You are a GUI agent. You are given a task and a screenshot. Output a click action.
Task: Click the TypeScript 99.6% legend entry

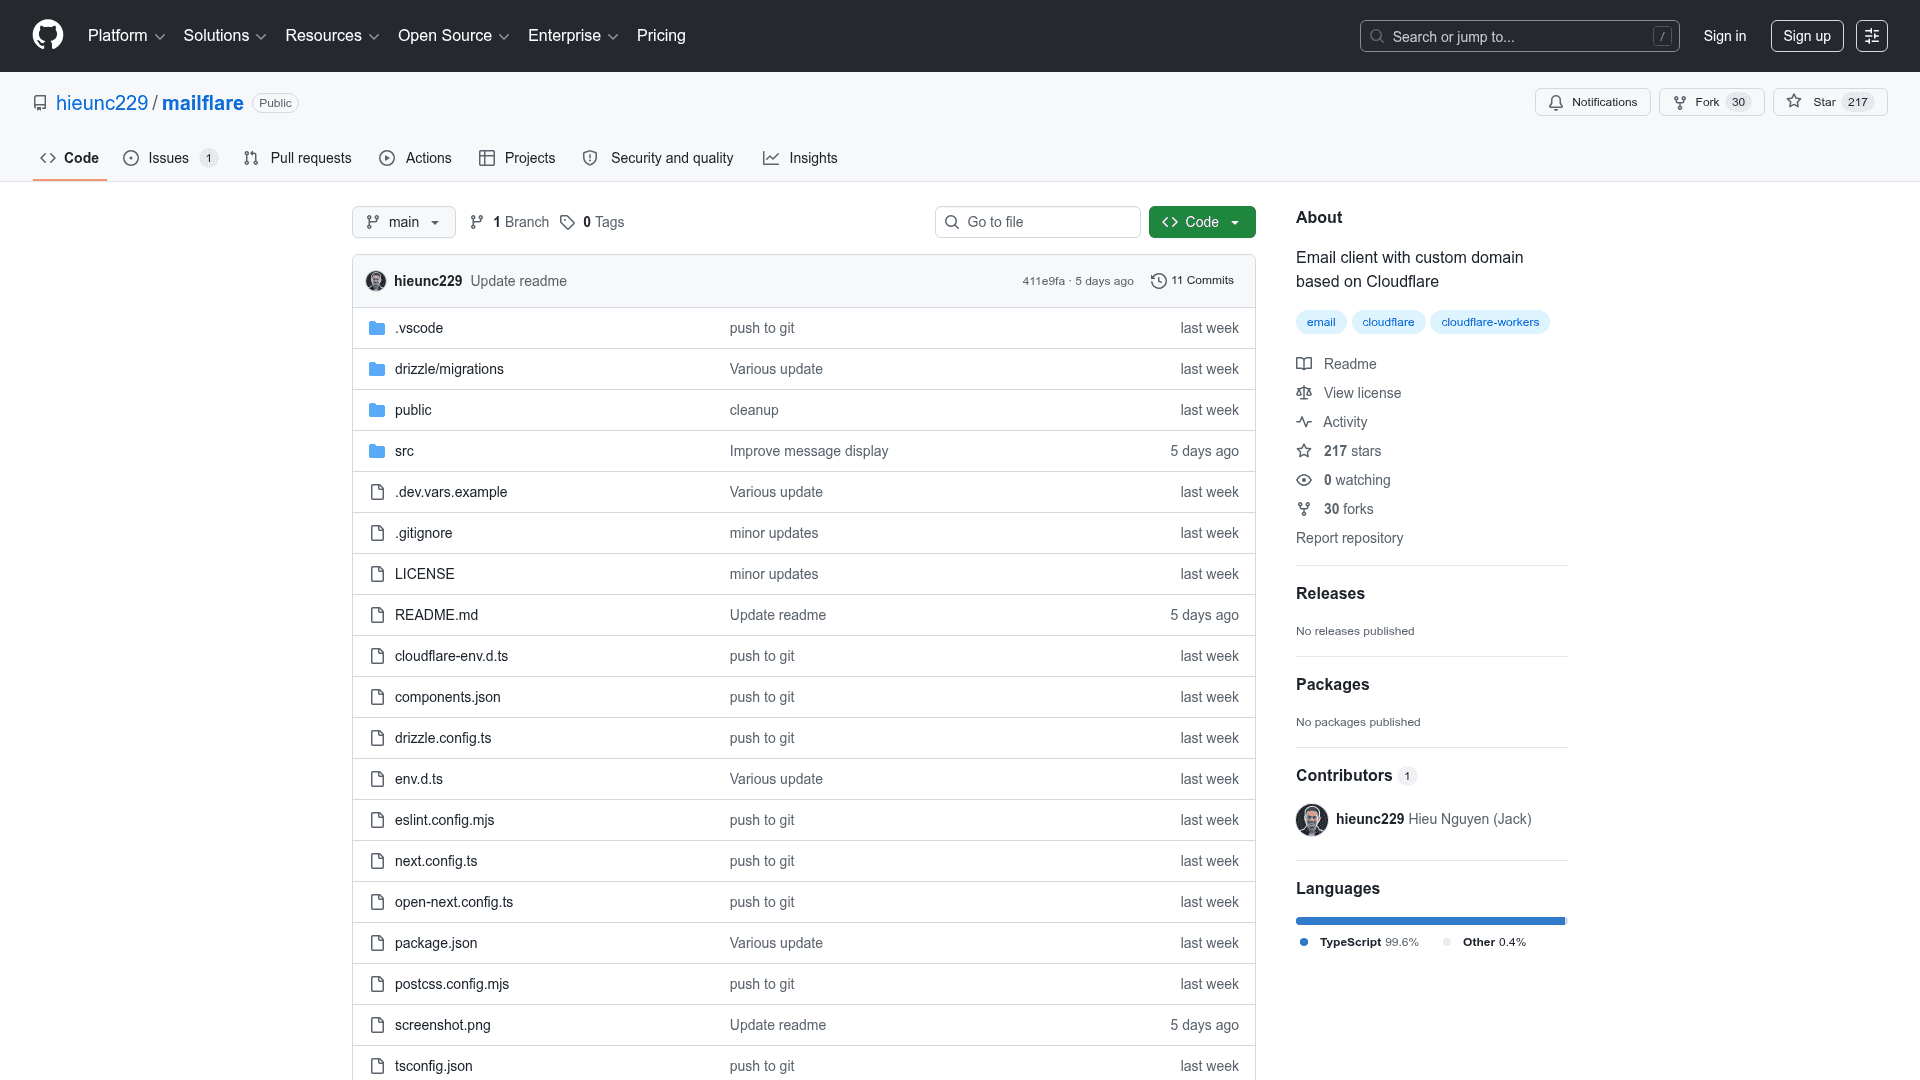point(1359,942)
